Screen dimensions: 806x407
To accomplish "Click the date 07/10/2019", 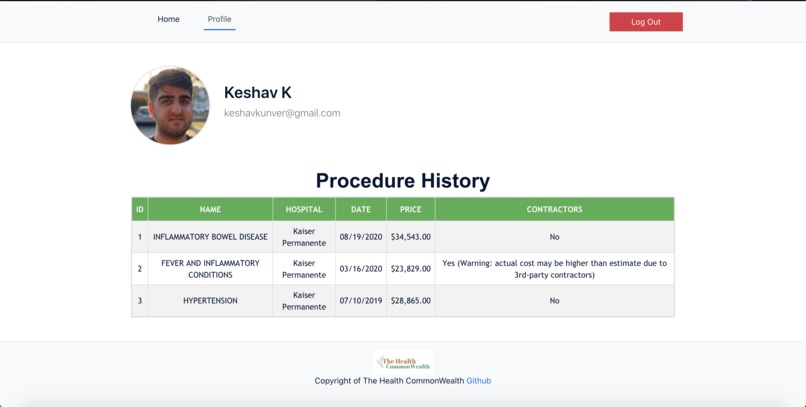I will [x=361, y=301].
